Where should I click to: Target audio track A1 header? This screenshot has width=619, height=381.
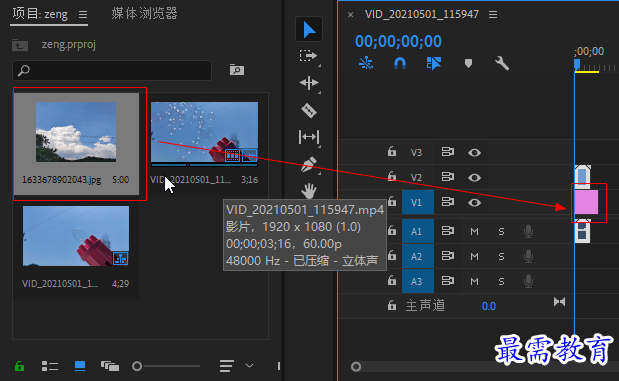pos(418,231)
